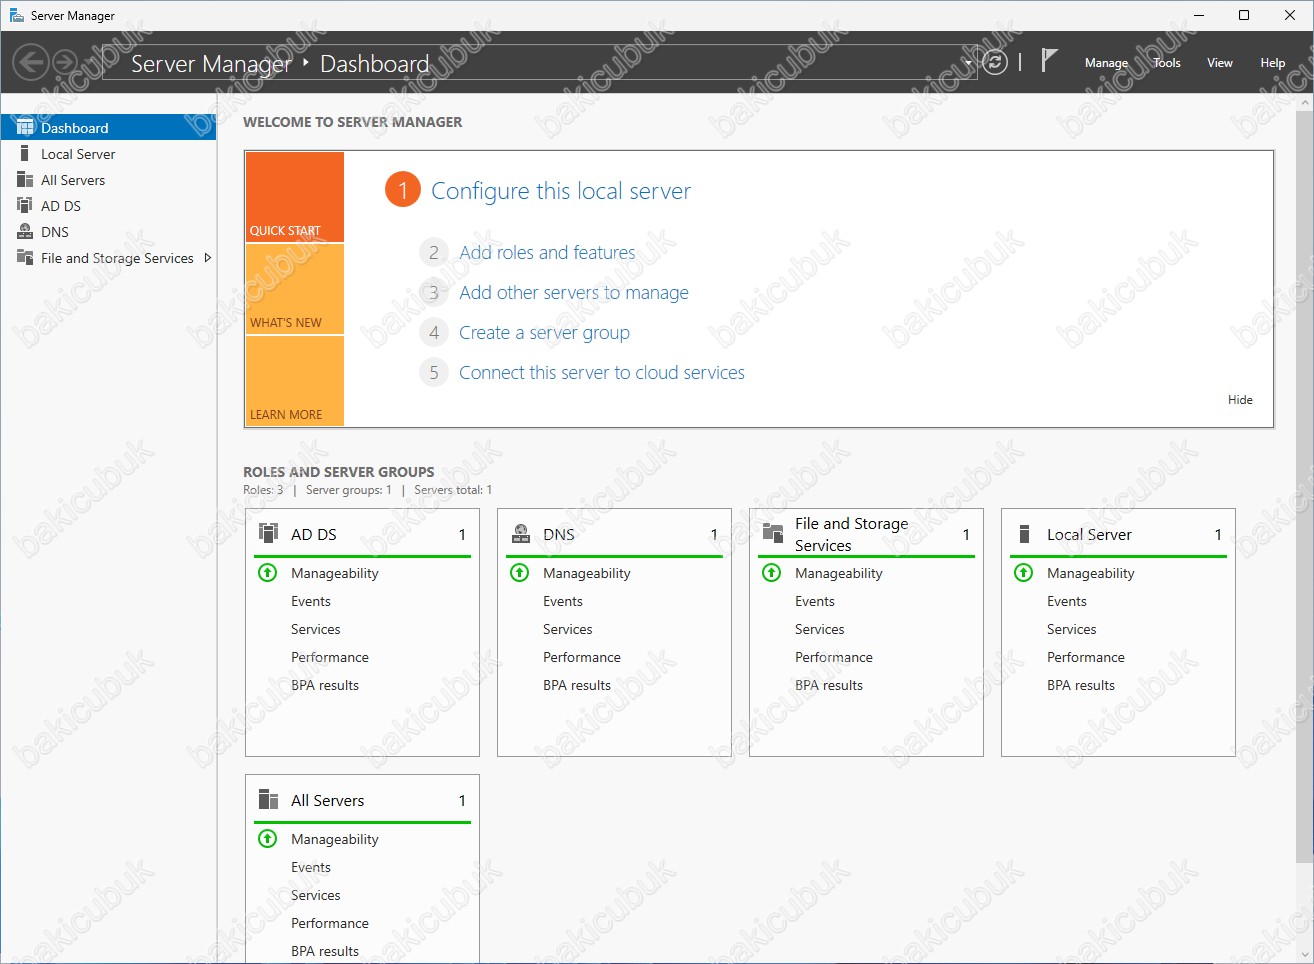Screen dimensions: 1314x964
Task: Click the Local Server sidebar icon
Action: click(25, 154)
